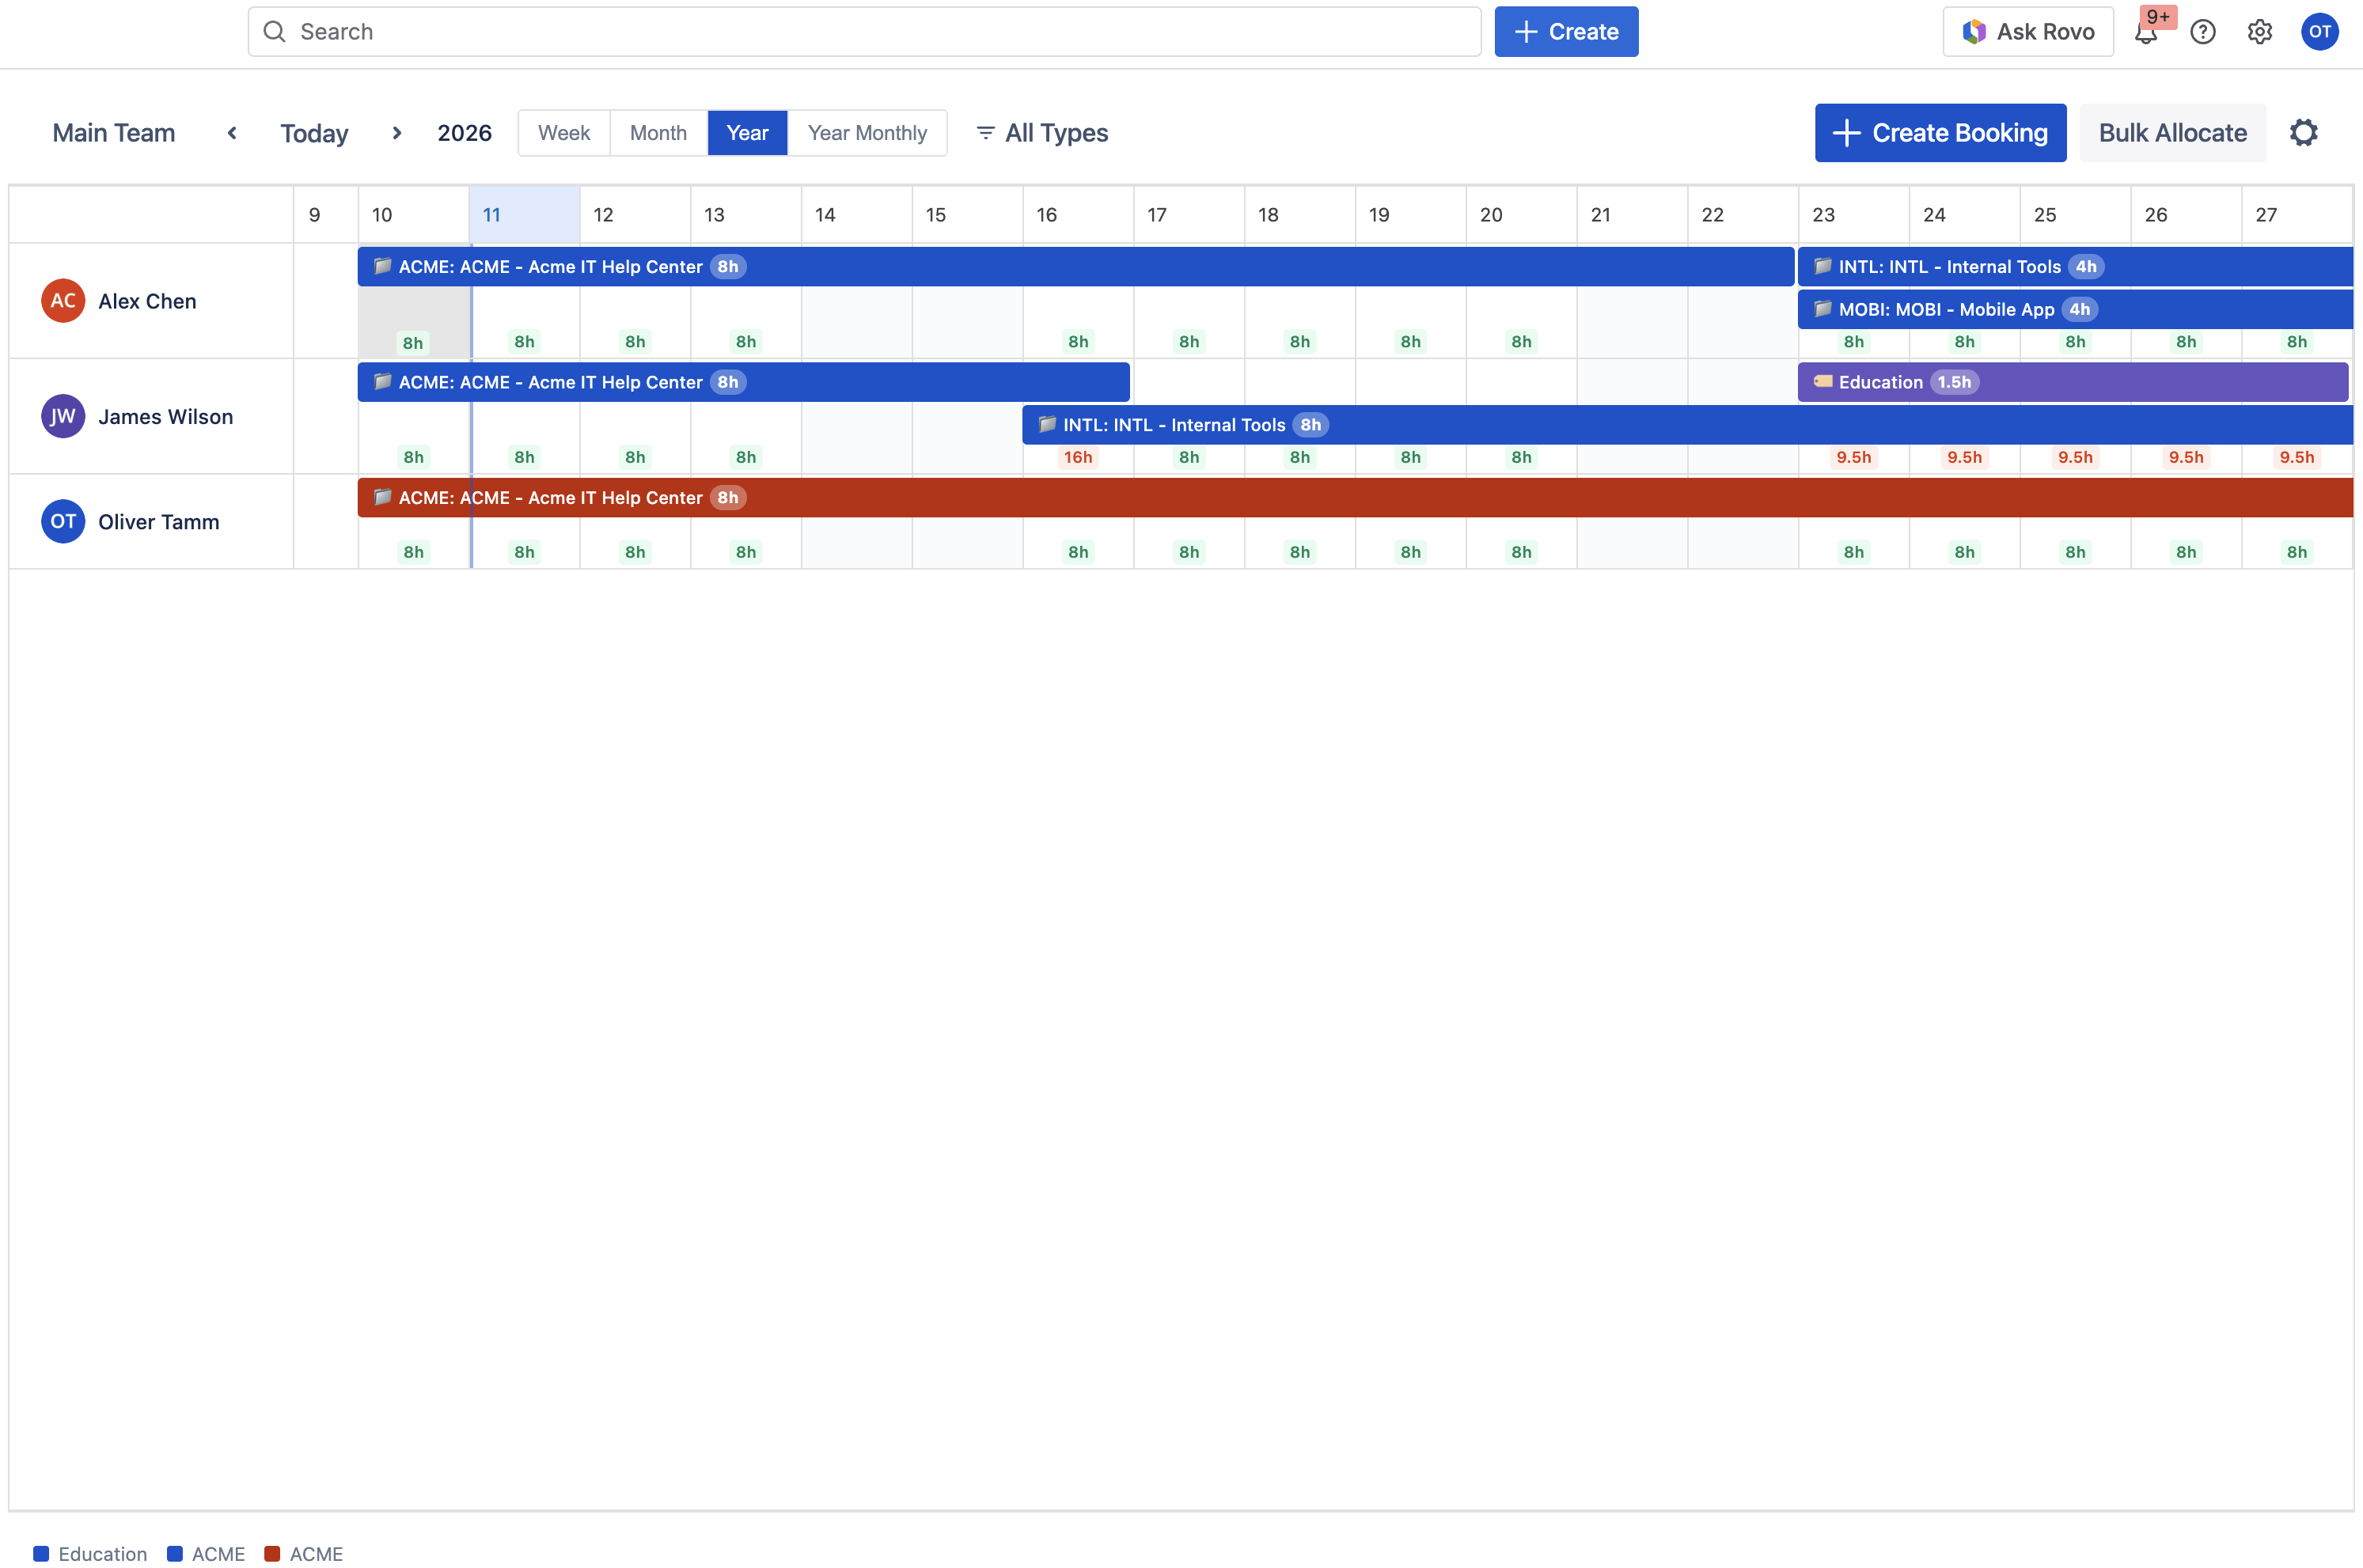
Task: Click the Bulk Allocate button
Action: click(x=2172, y=132)
